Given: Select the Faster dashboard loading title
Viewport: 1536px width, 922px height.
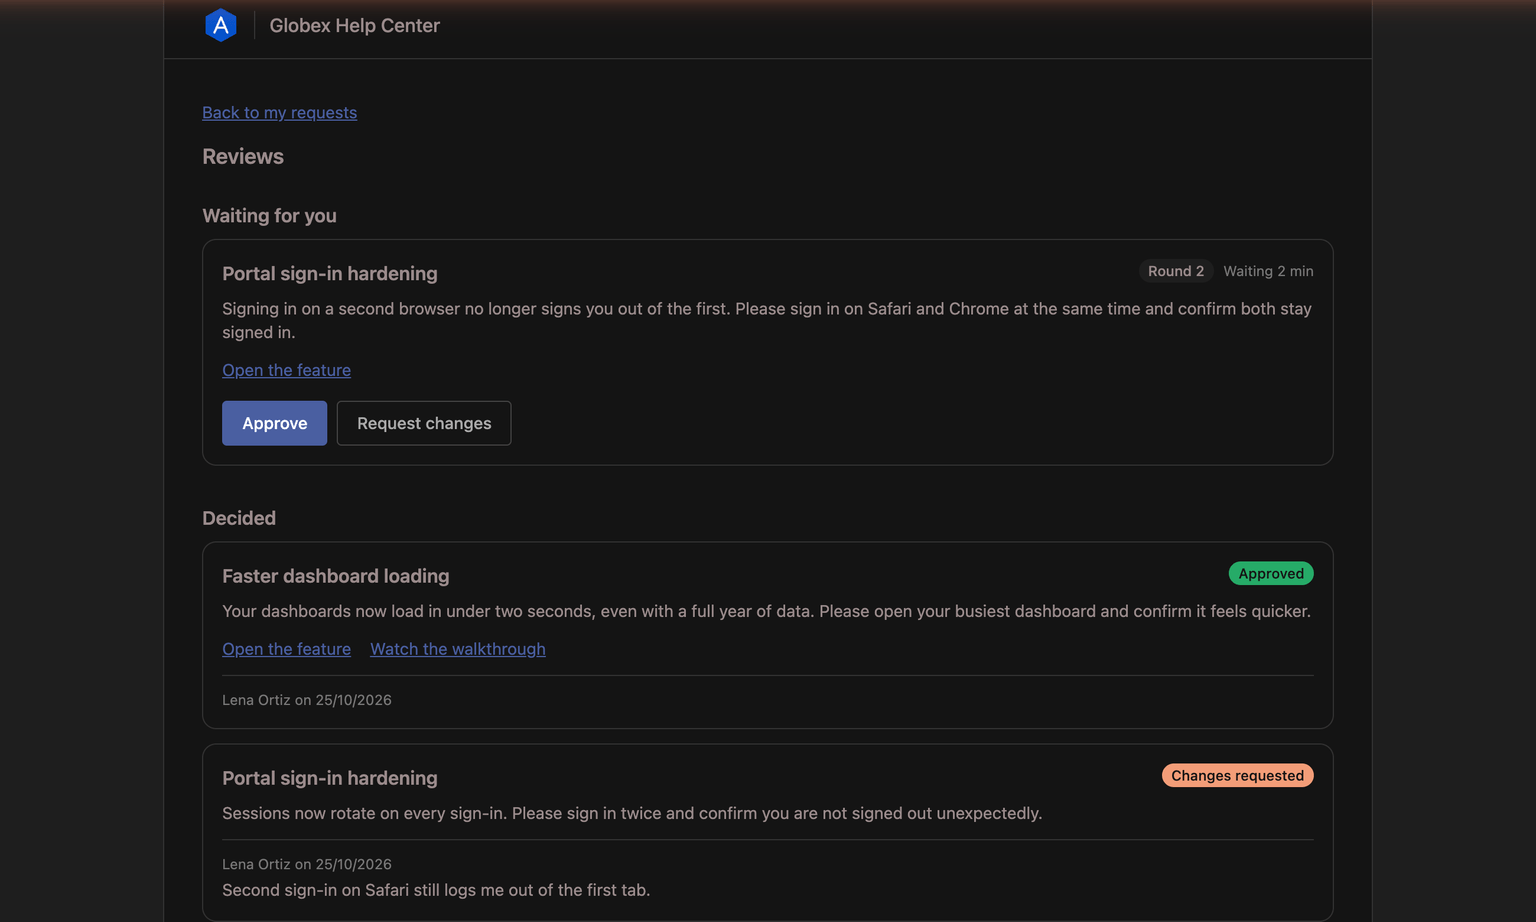Looking at the screenshot, I should click(x=335, y=576).
